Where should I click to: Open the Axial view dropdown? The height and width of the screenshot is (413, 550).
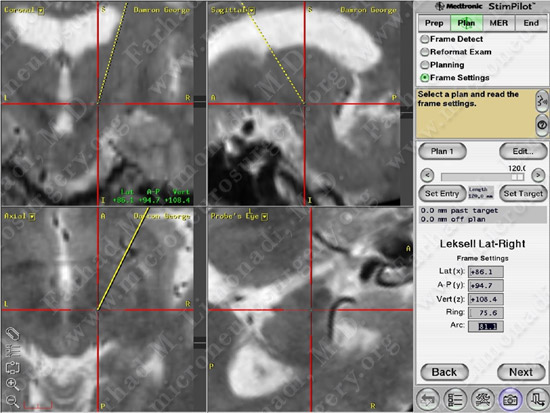(32, 217)
